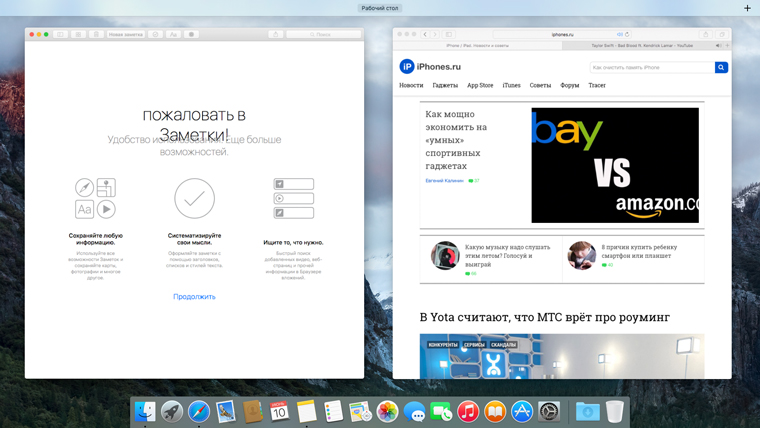Go back with Safari back arrow
The height and width of the screenshot is (428, 760).
425,34
